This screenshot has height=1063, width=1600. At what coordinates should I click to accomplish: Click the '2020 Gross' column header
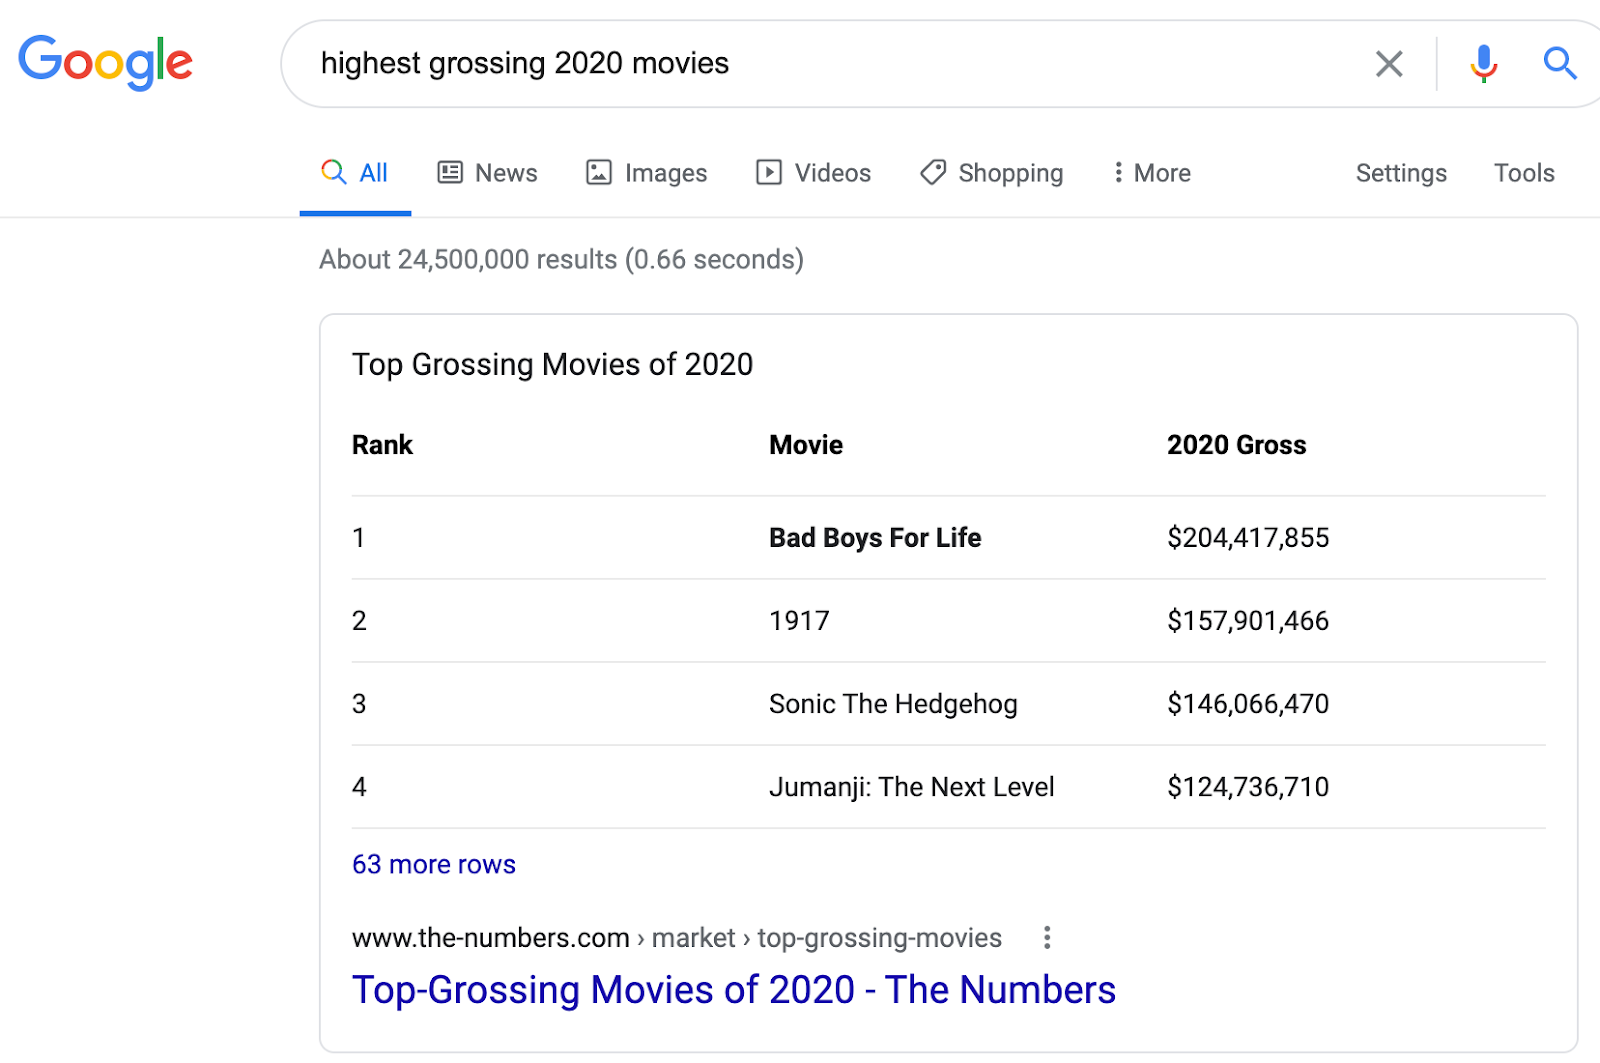pos(1237,445)
